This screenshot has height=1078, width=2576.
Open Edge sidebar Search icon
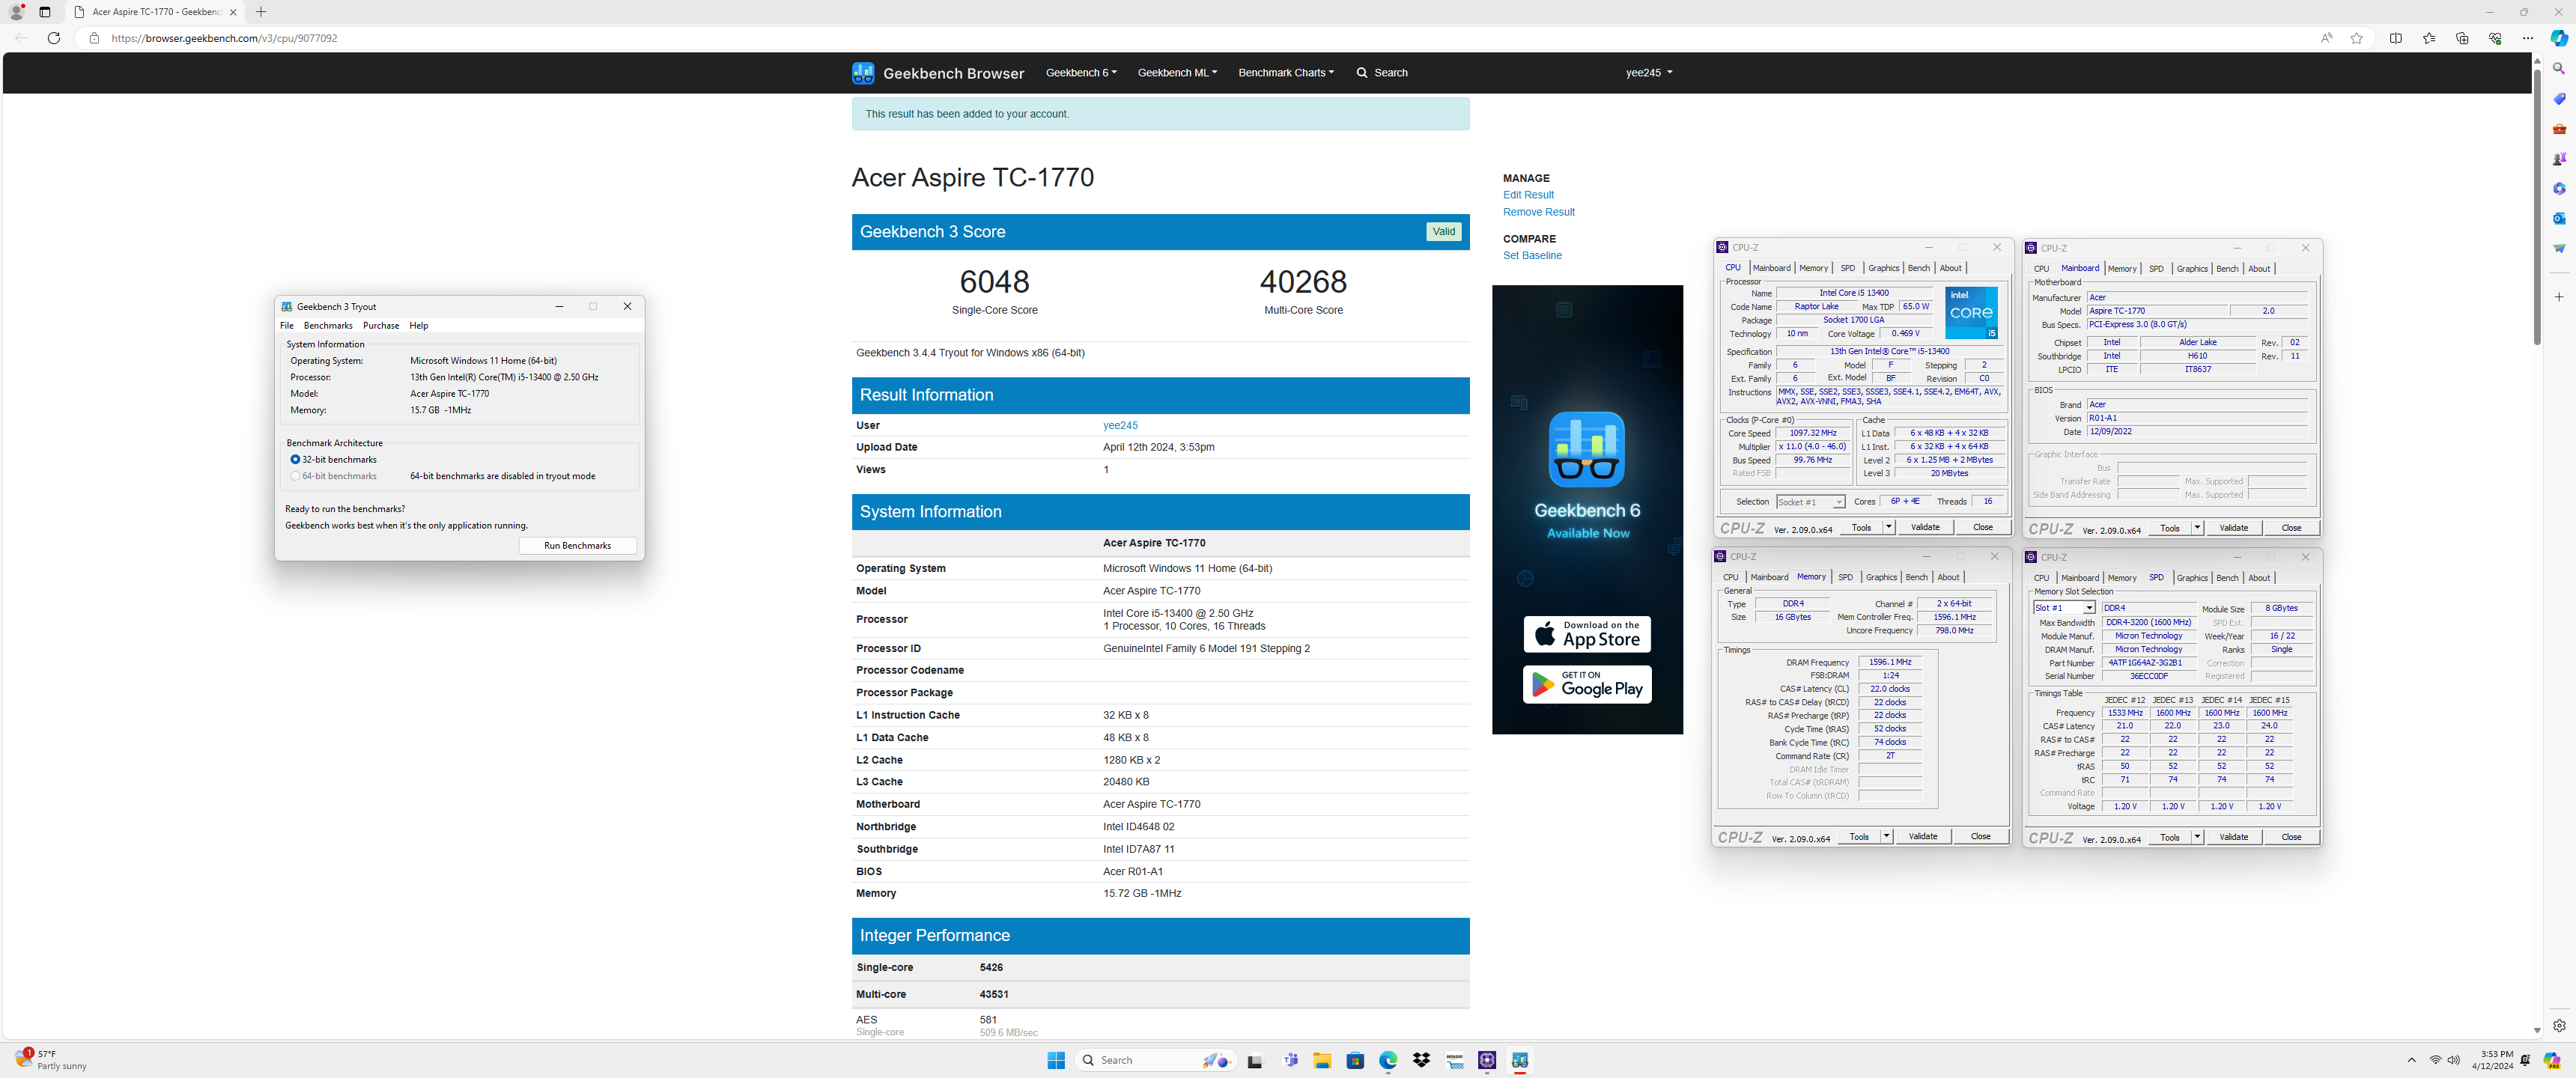[2559, 69]
